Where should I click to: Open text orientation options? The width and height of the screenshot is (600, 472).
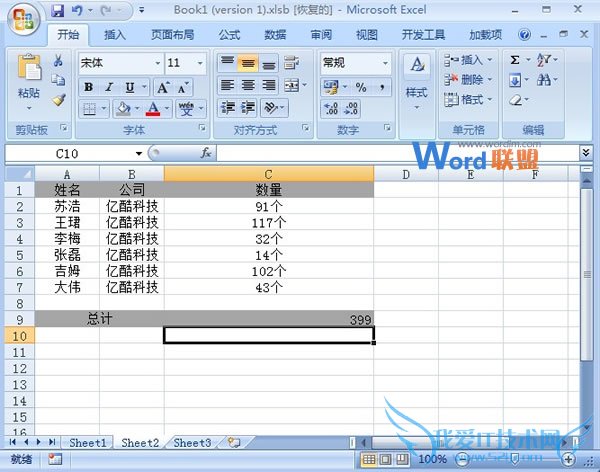point(271,108)
